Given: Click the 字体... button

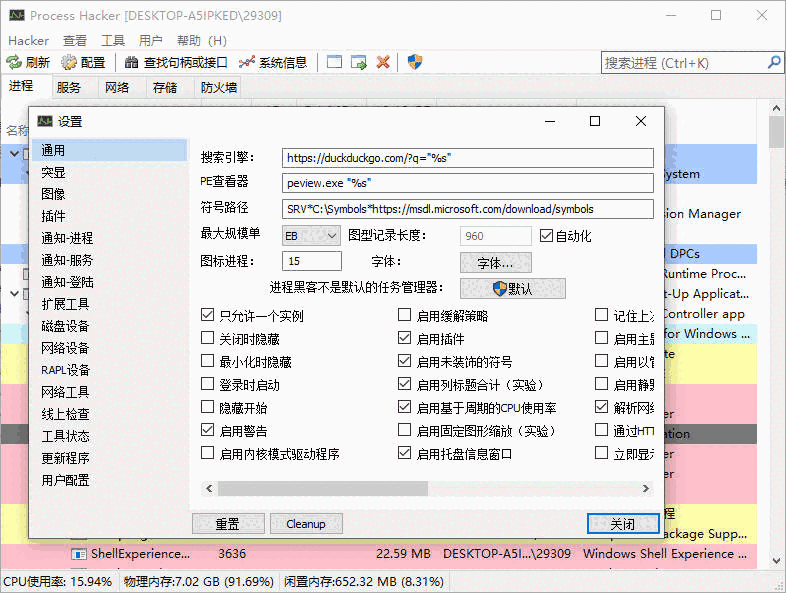Looking at the screenshot, I should click(496, 263).
